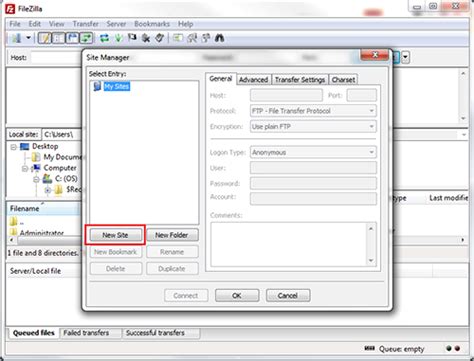Click the New Site button

point(115,235)
